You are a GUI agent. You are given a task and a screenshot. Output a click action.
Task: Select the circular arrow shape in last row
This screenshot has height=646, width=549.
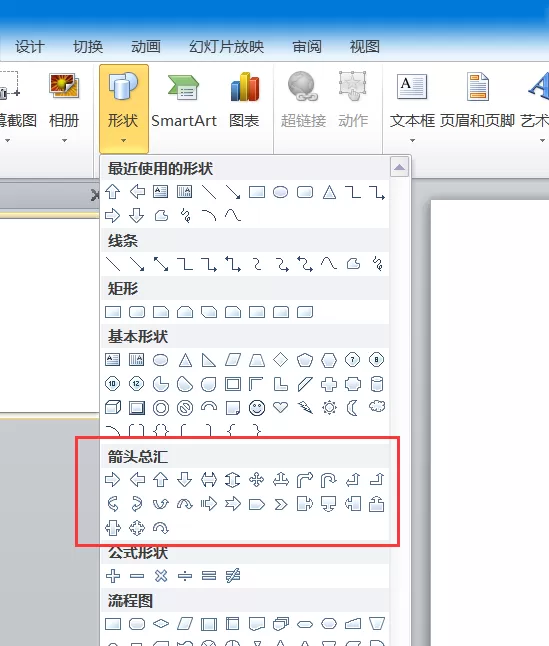[161, 528]
